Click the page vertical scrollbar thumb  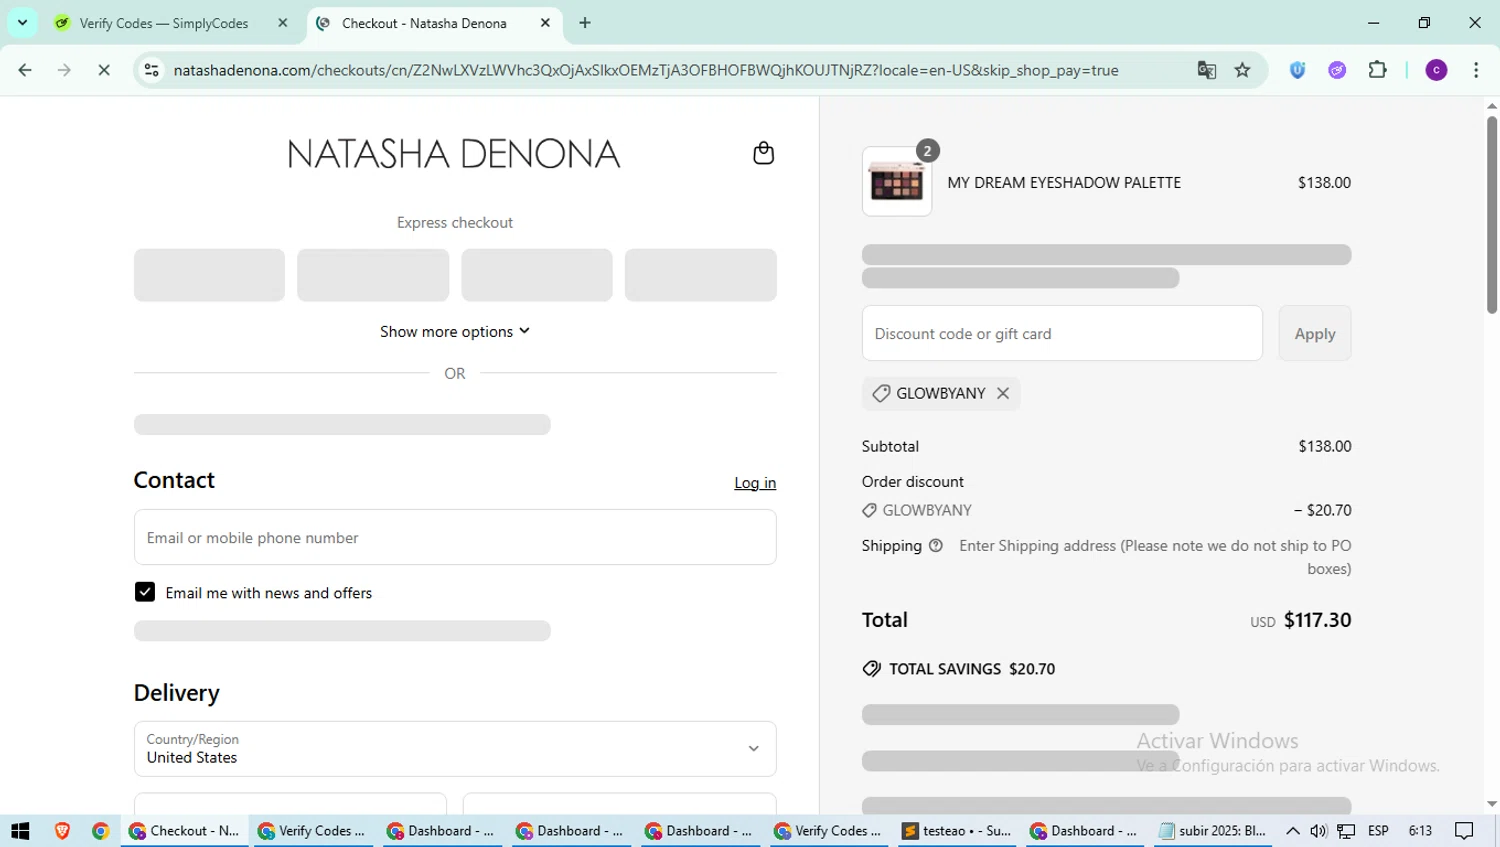[1491, 214]
